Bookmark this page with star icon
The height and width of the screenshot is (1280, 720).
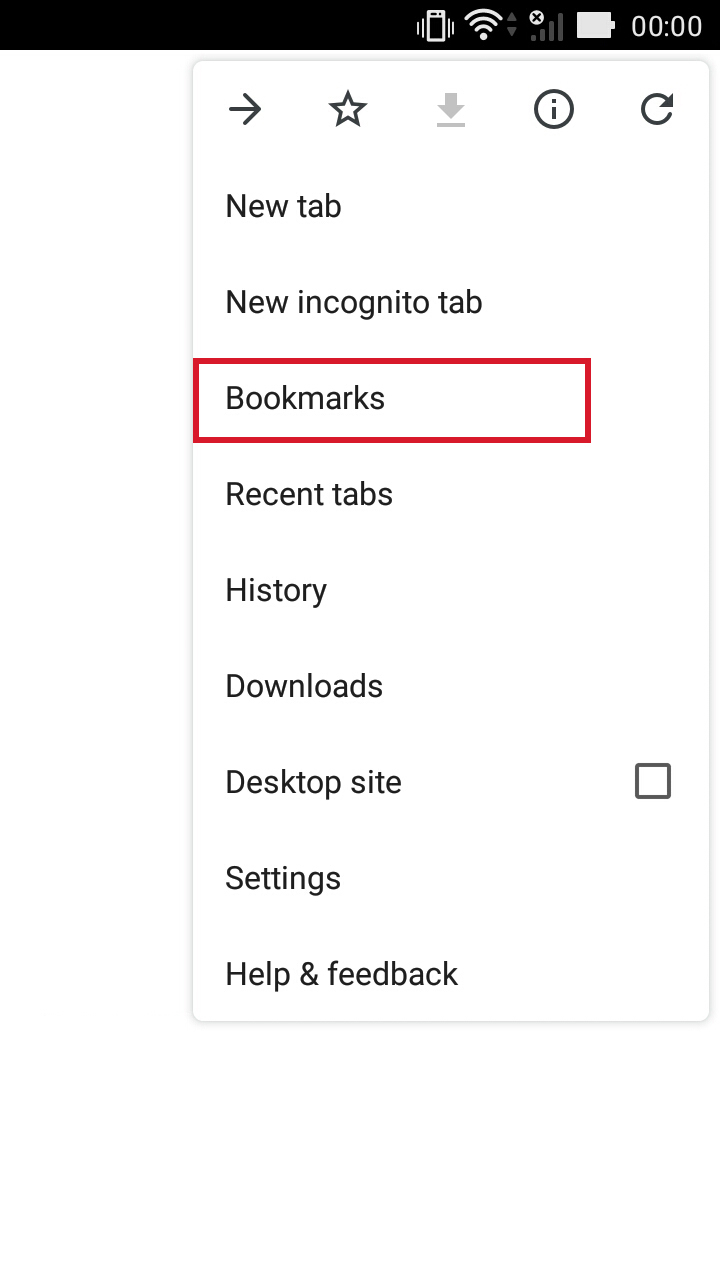[x=348, y=110]
